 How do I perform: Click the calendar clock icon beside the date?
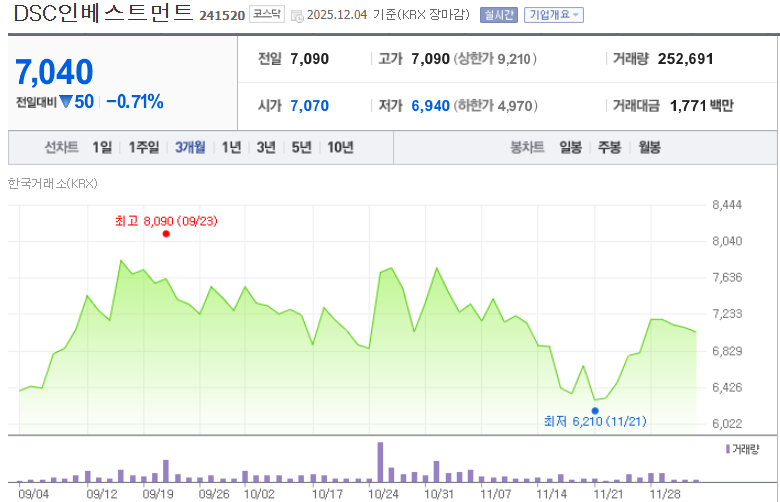[x=297, y=16]
